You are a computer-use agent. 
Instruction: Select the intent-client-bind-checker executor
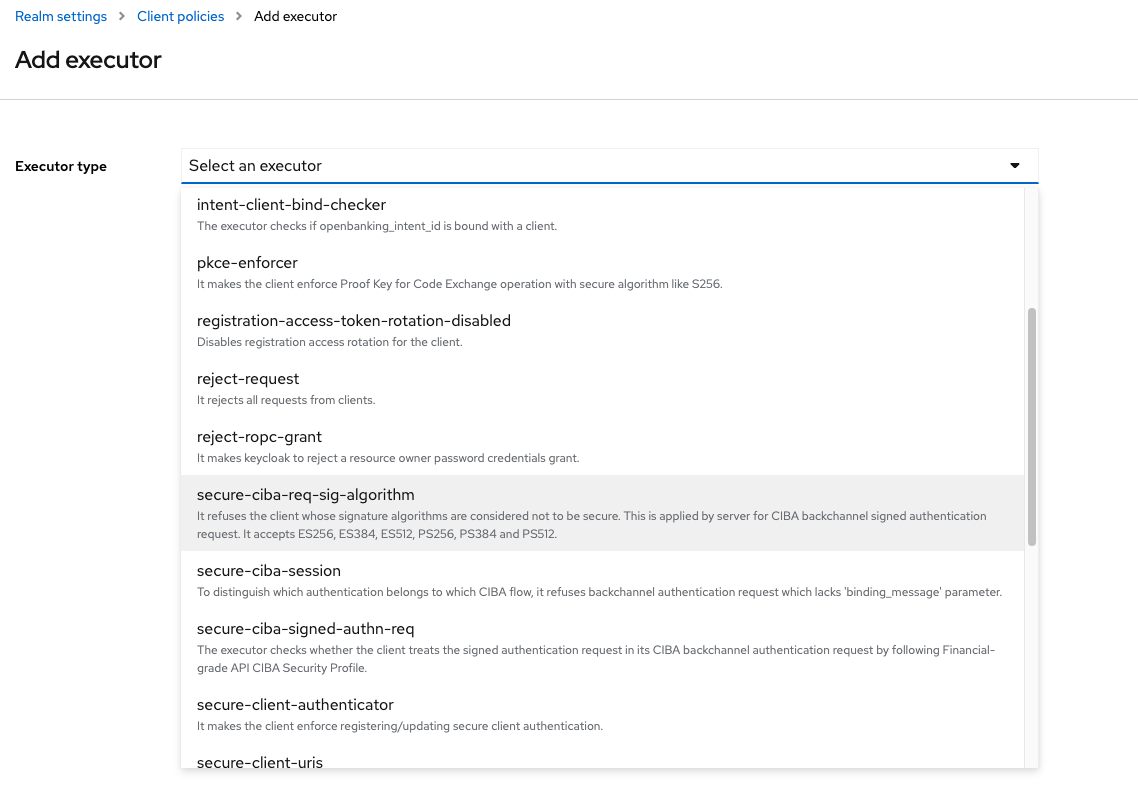click(x=291, y=204)
